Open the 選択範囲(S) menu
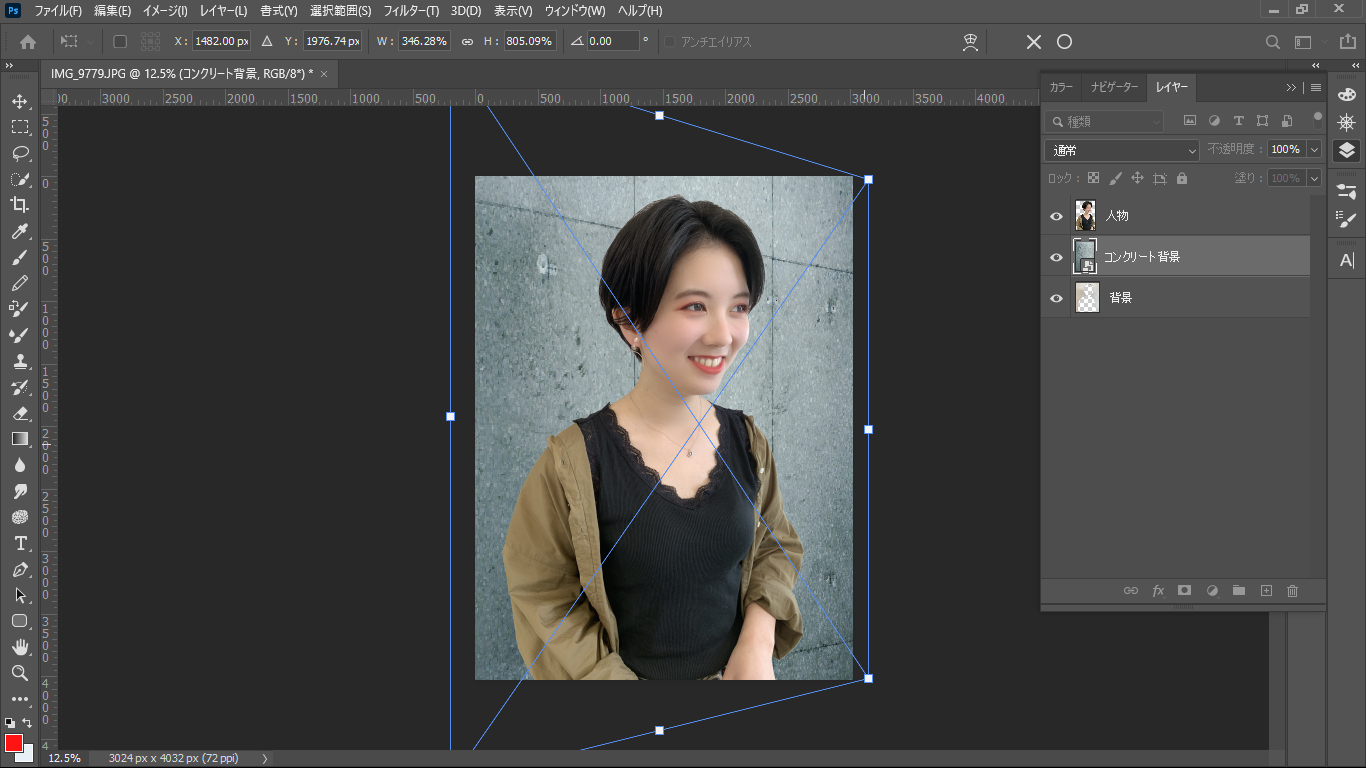The image size is (1366, 768). point(340,11)
